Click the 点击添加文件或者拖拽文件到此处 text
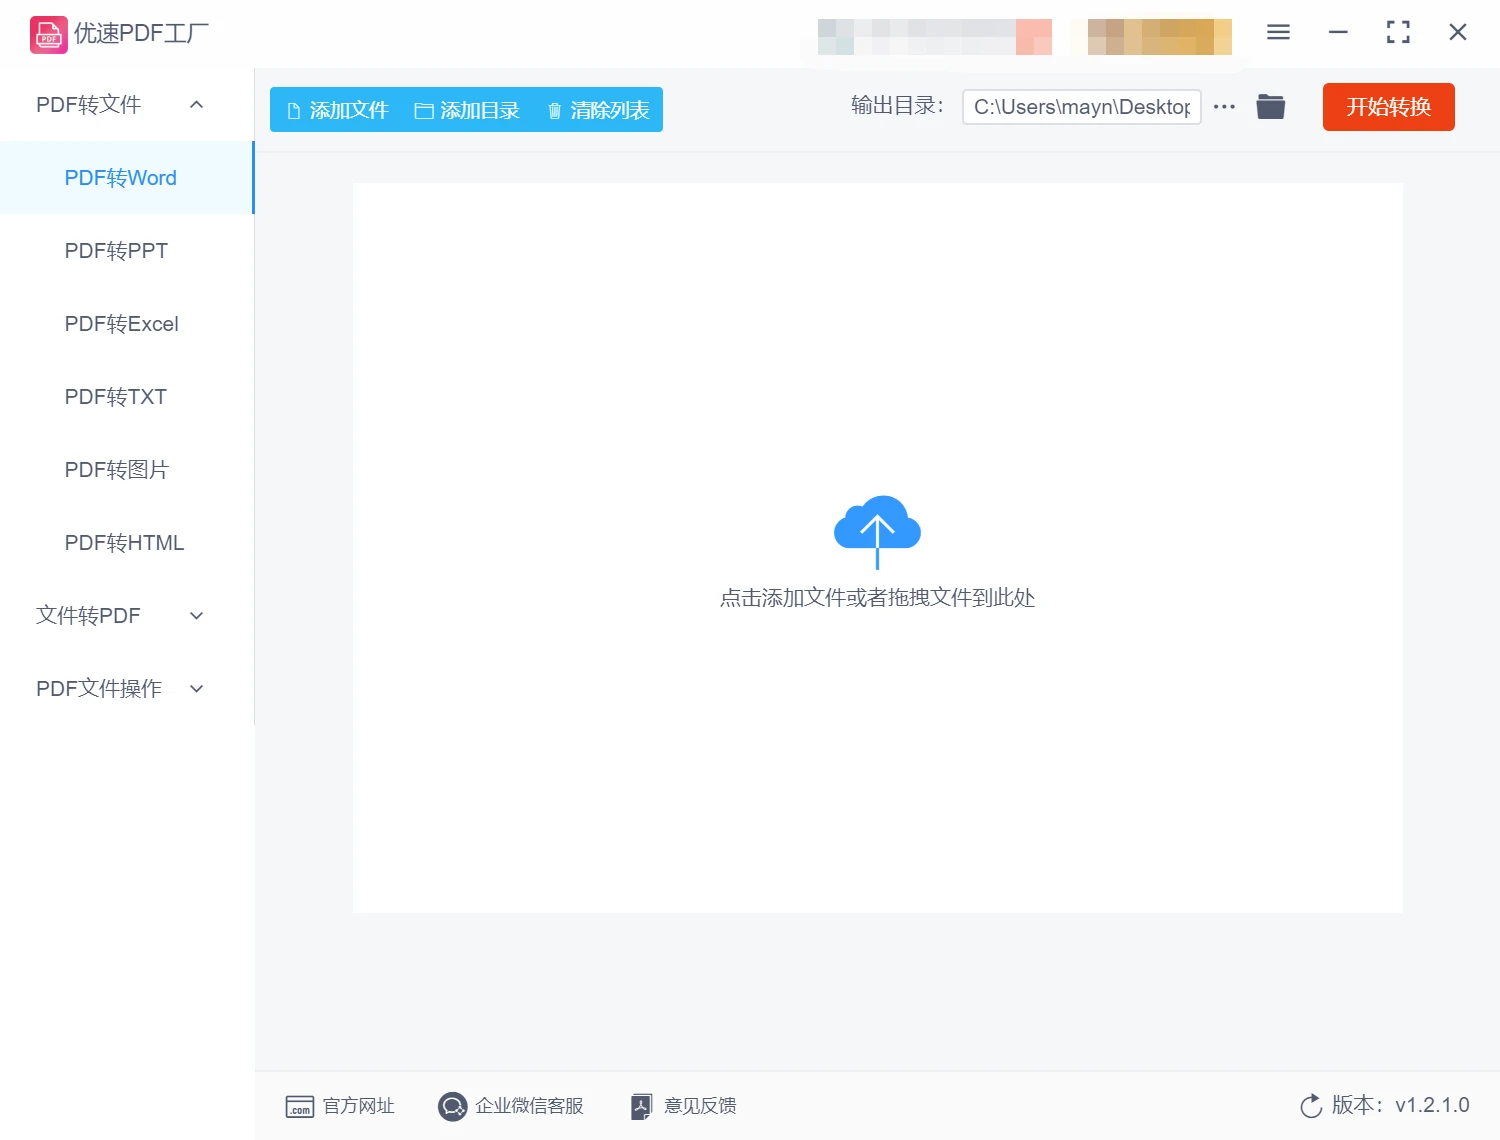The image size is (1500, 1140). click(877, 598)
